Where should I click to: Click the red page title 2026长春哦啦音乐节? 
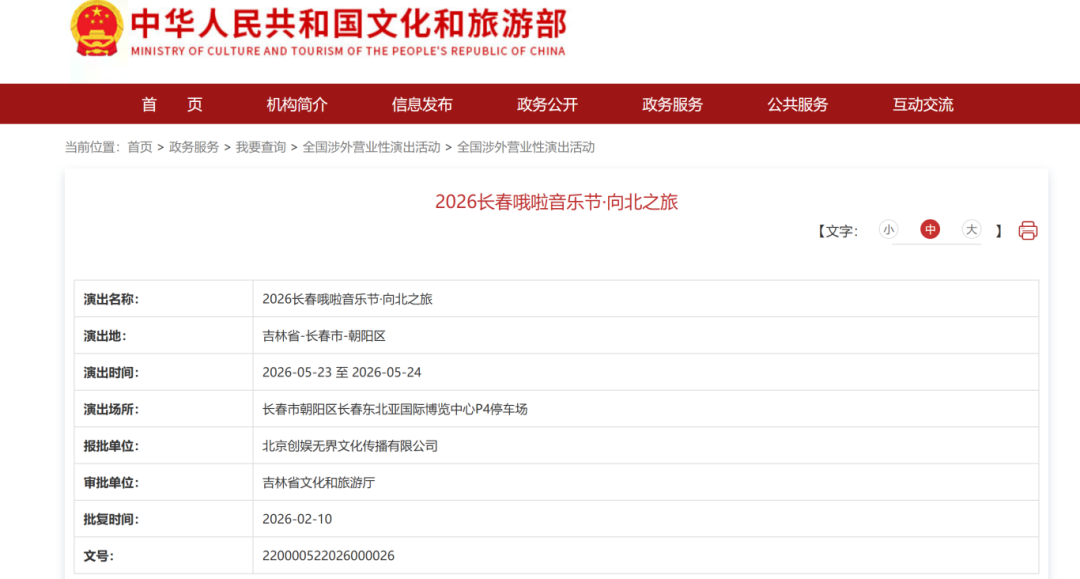coord(556,202)
